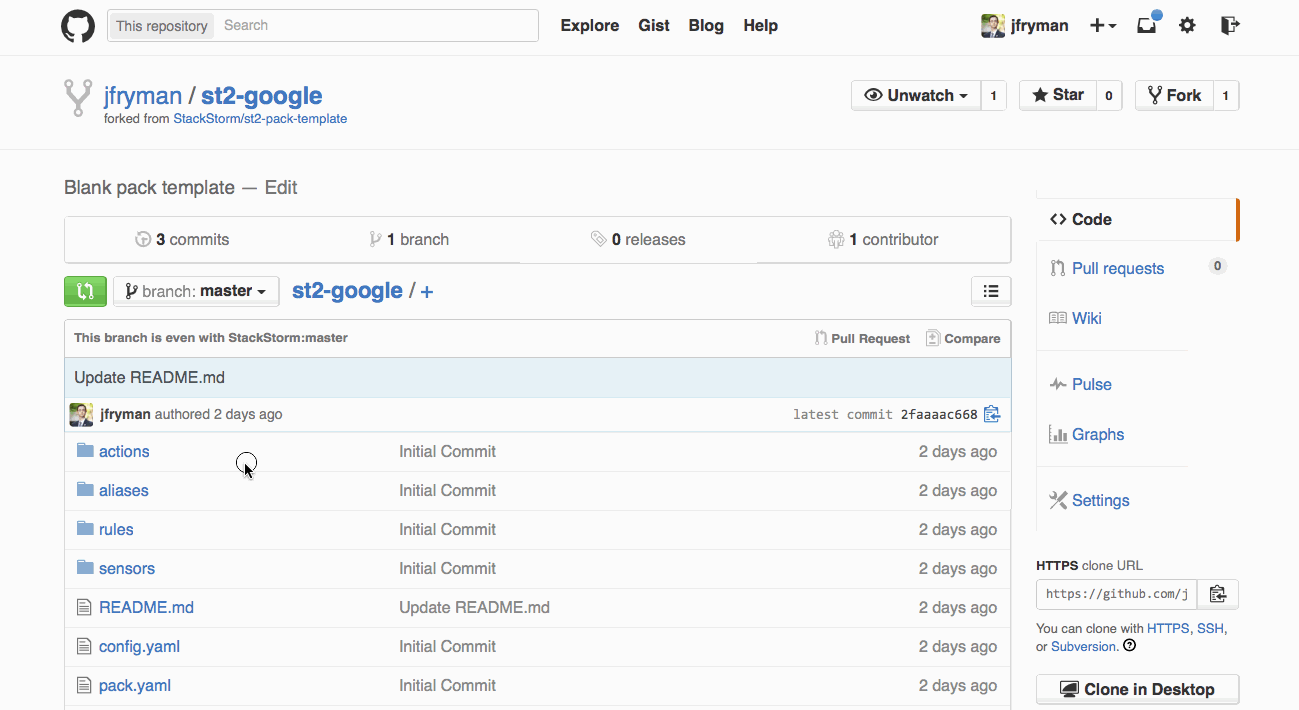Open Gist in the top navigation
1299x710 pixels.
coord(654,26)
